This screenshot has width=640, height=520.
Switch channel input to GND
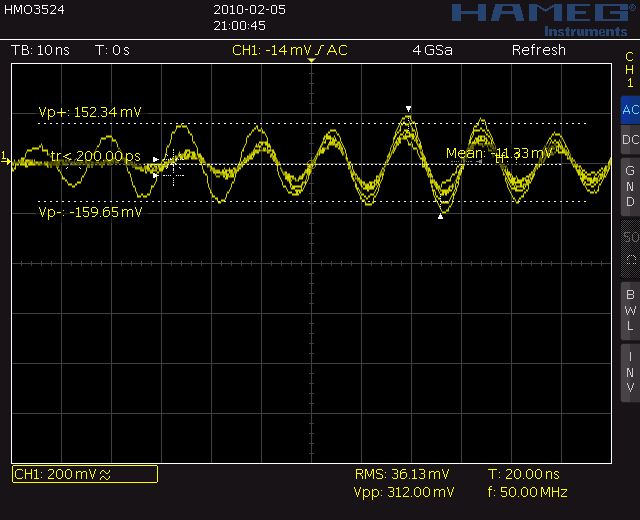tap(630, 186)
